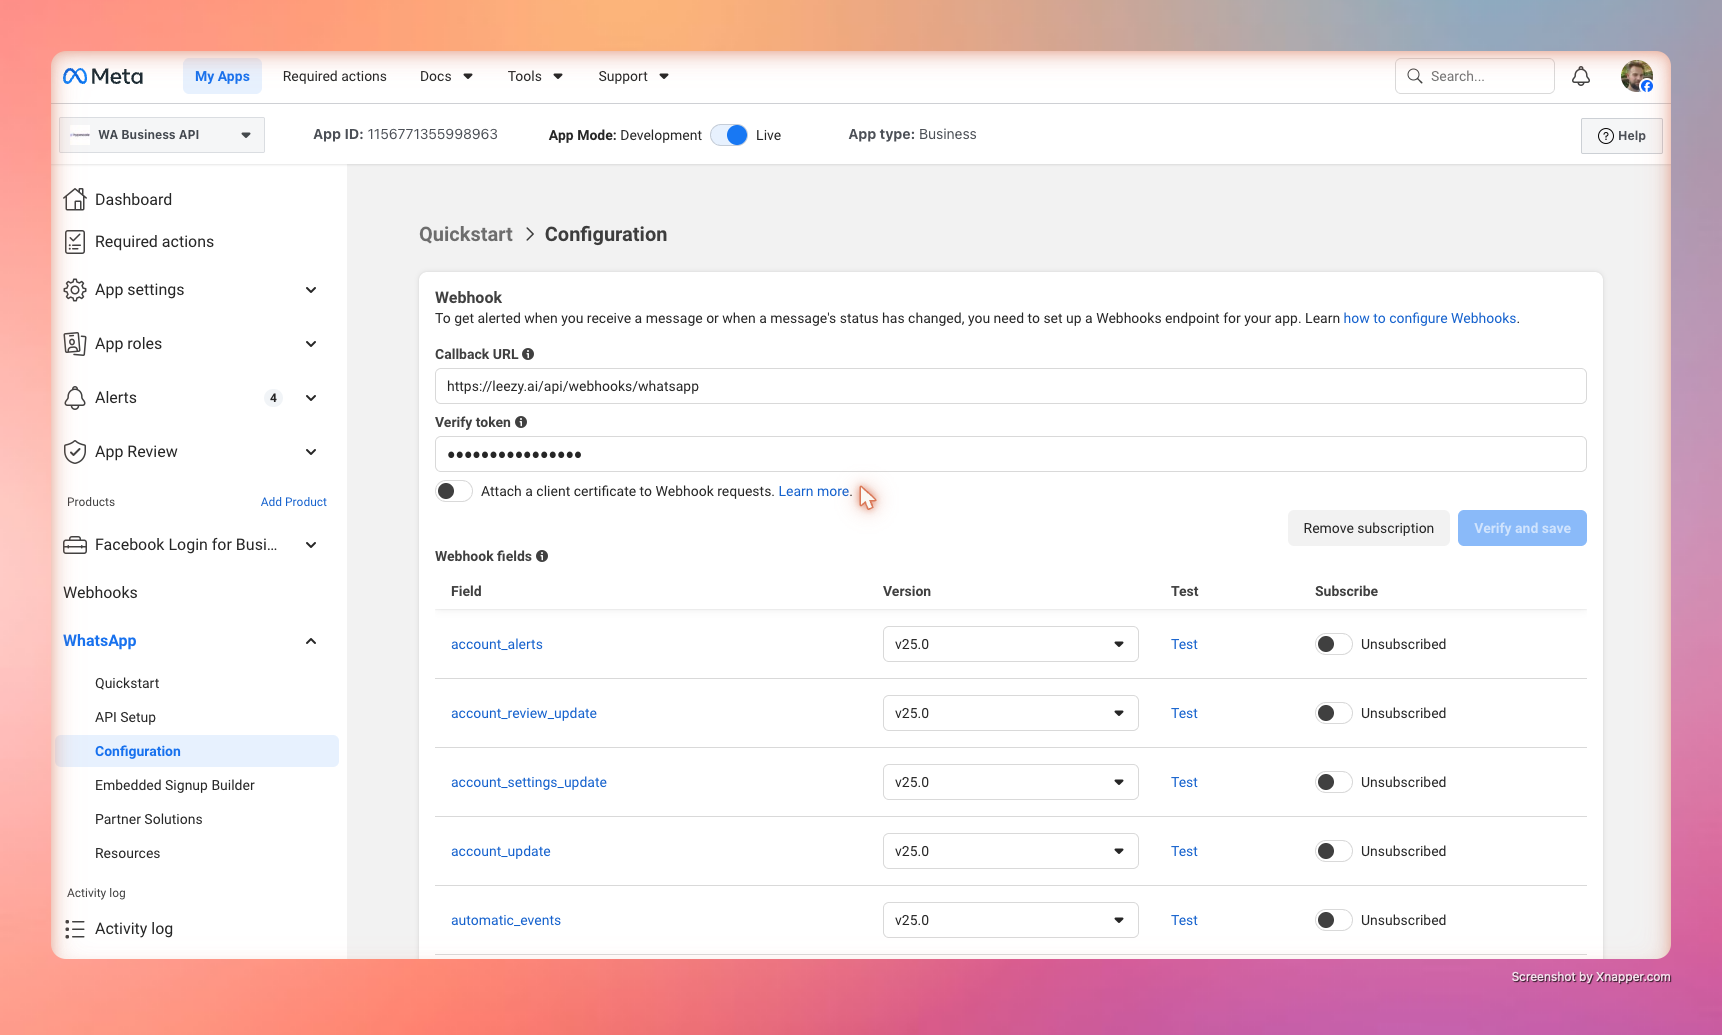This screenshot has height=1035, width=1722.
Task: Open version dropdown for account_settings_update
Action: [x=1010, y=782]
